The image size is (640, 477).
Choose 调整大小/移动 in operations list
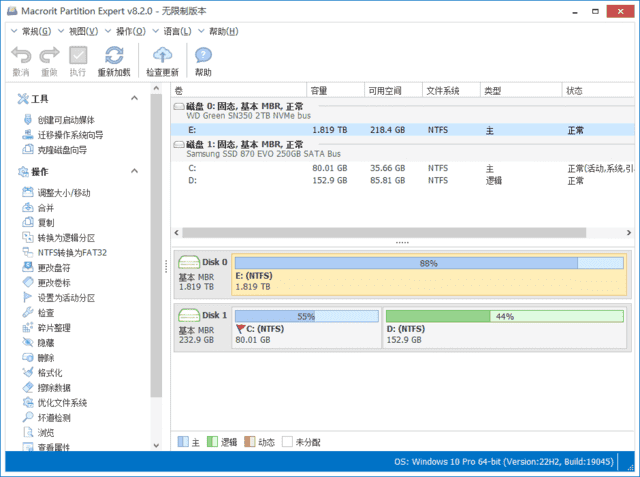[64, 193]
